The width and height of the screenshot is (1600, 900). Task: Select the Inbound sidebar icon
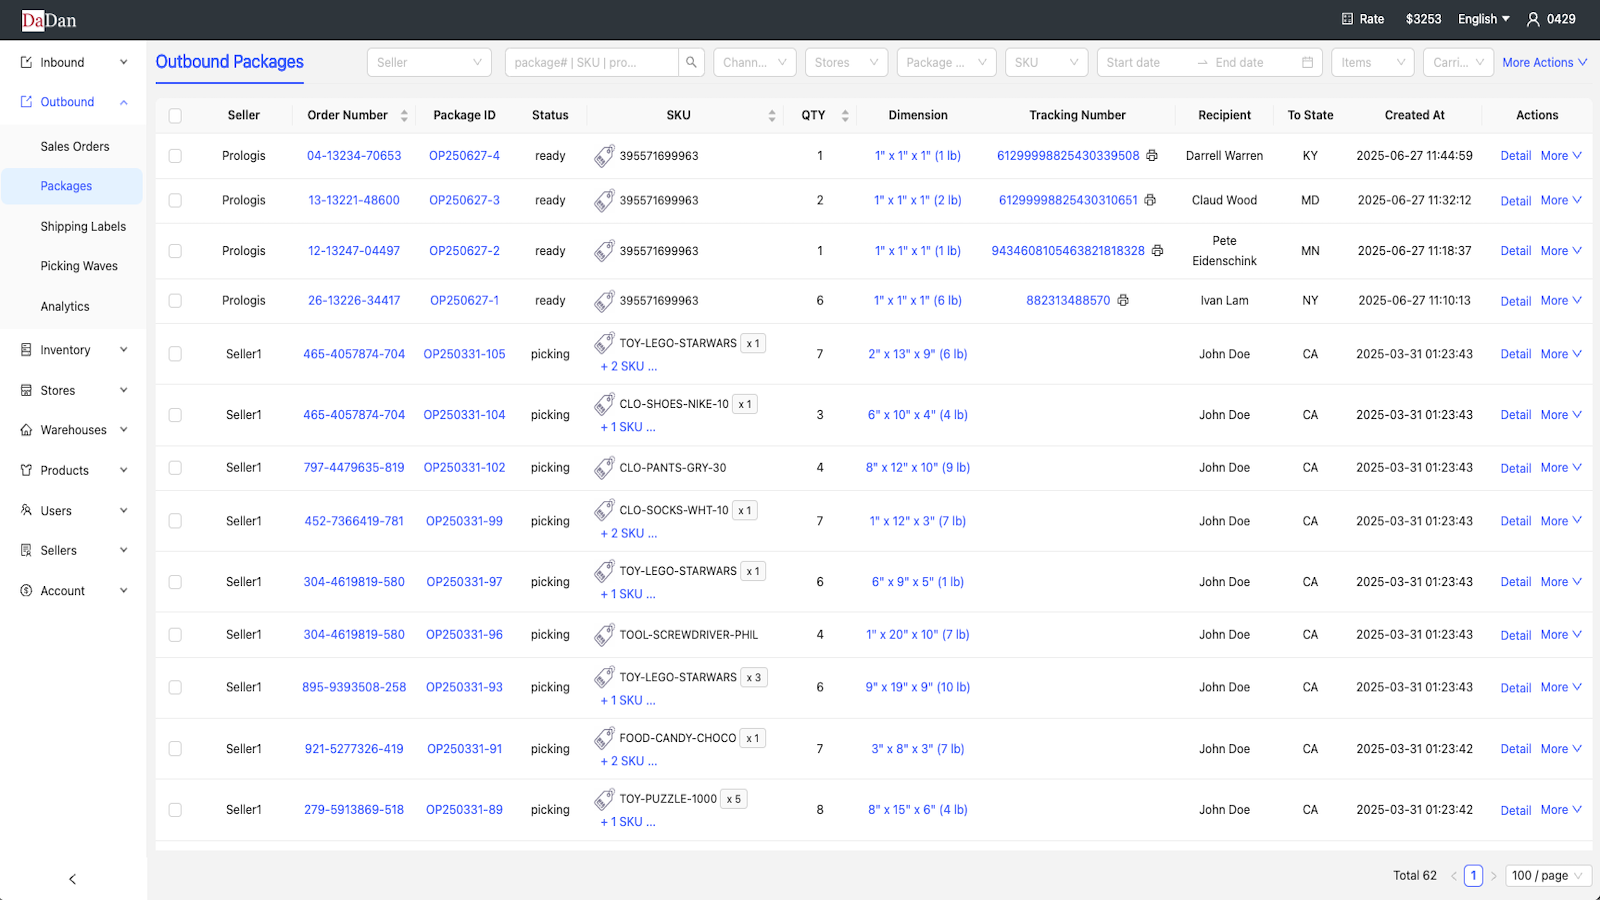coord(25,61)
